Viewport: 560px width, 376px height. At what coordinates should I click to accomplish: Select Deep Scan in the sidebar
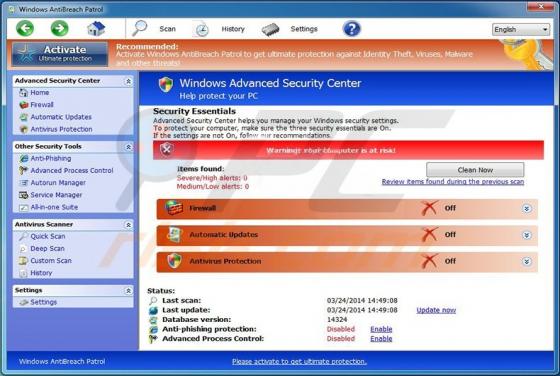click(x=48, y=249)
